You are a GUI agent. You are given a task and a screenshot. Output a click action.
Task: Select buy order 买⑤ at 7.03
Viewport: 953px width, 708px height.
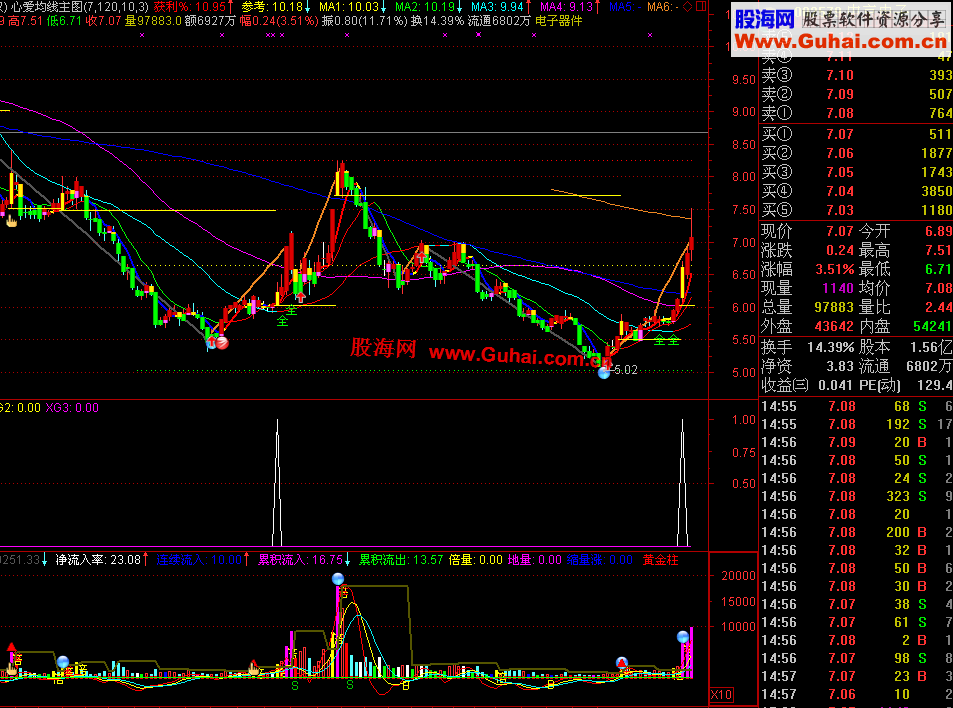[x=856, y=210]
